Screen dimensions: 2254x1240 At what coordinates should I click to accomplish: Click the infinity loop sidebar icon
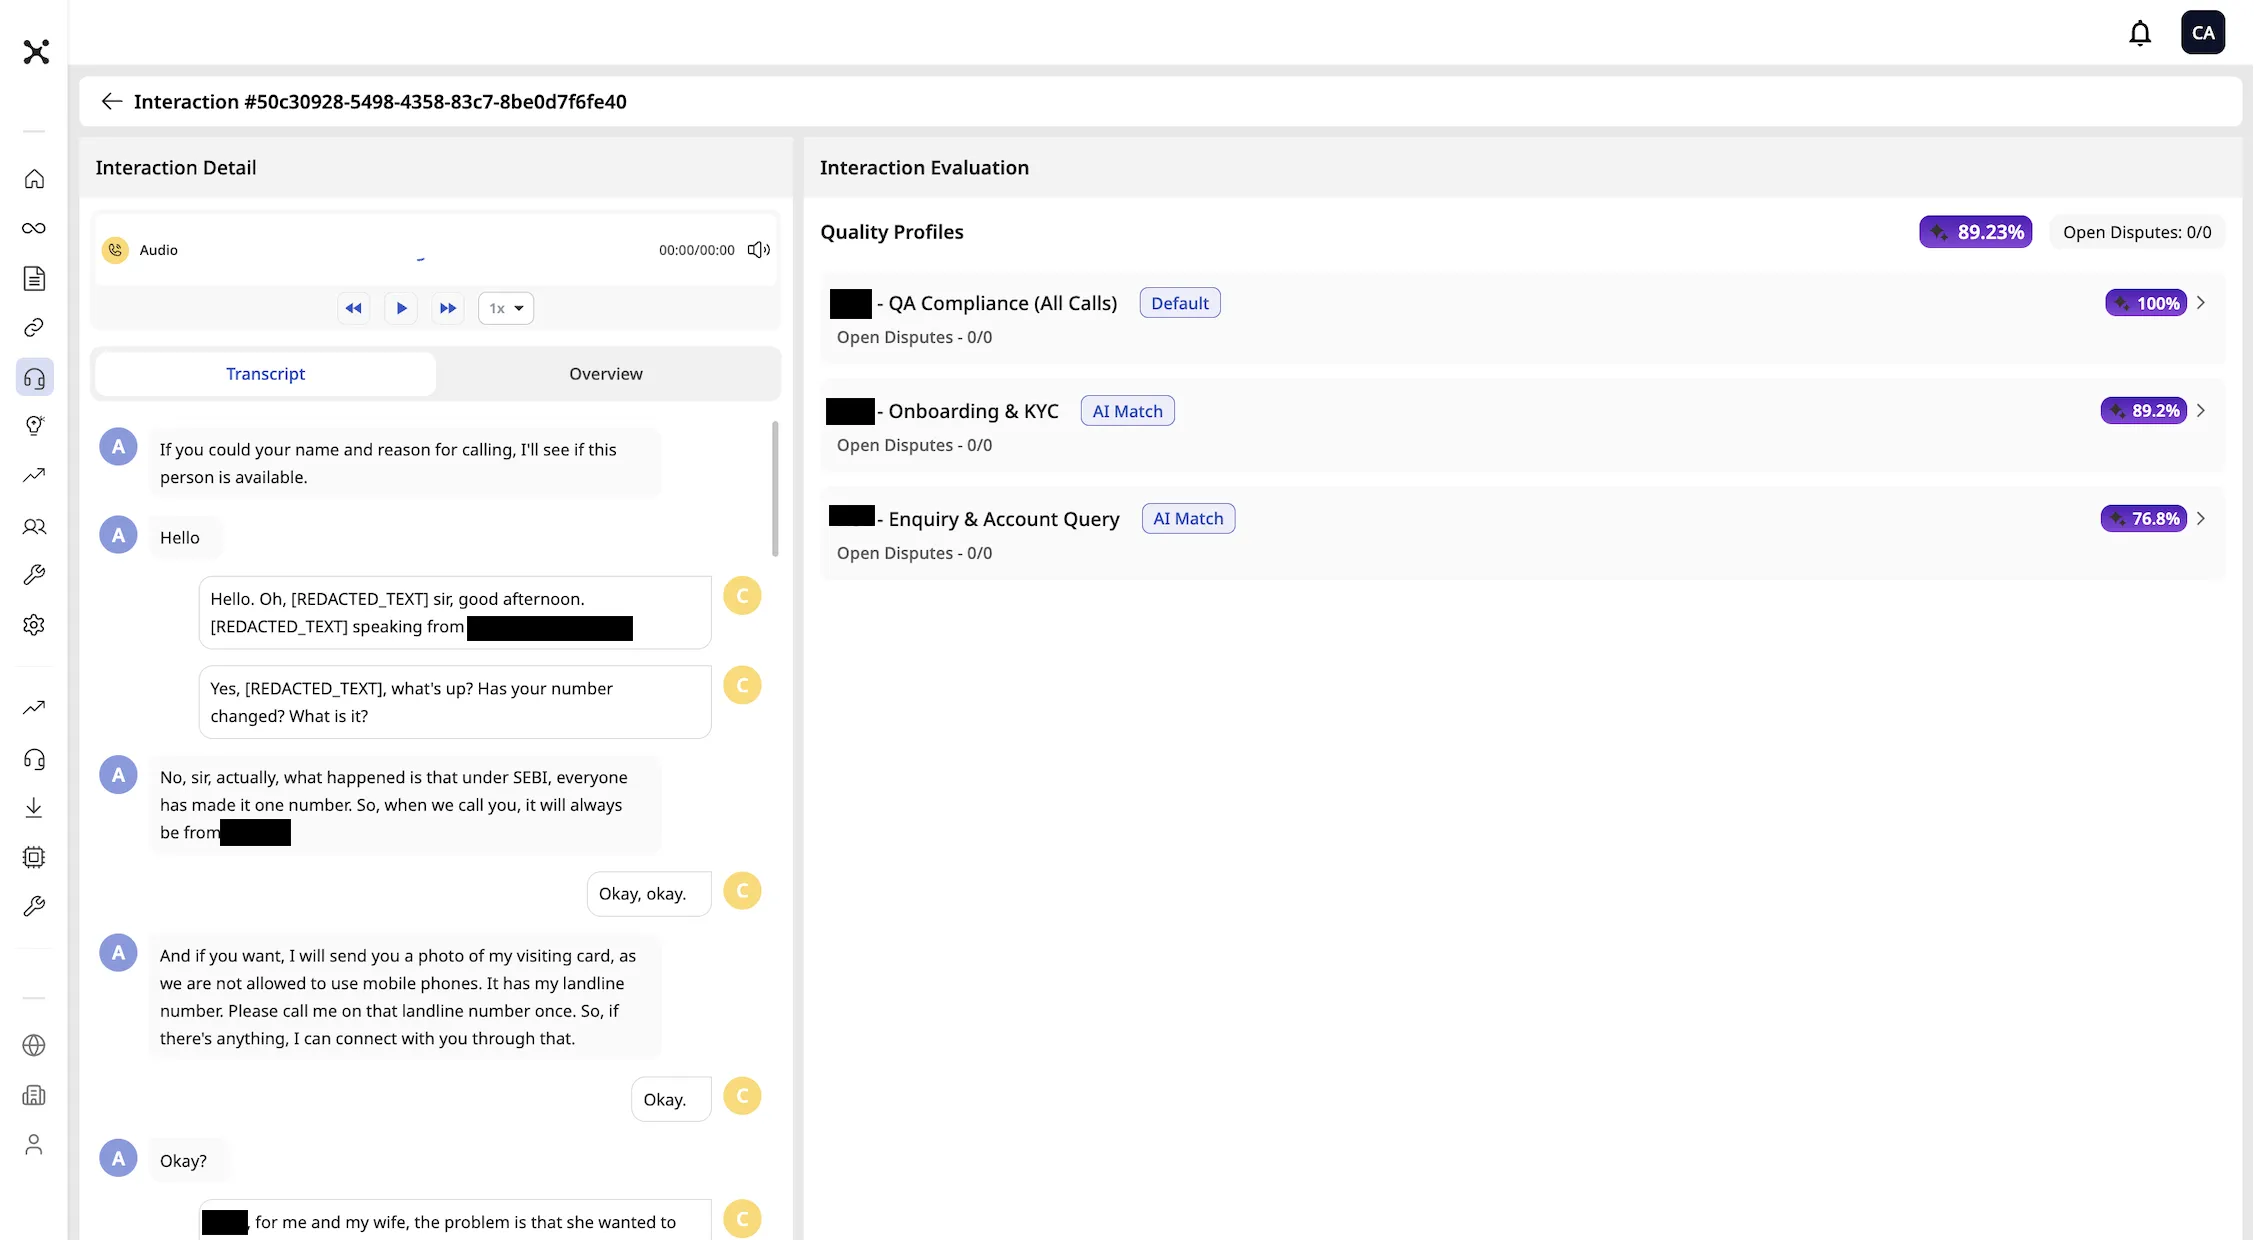pyautogui.click(x=34, y=228)
